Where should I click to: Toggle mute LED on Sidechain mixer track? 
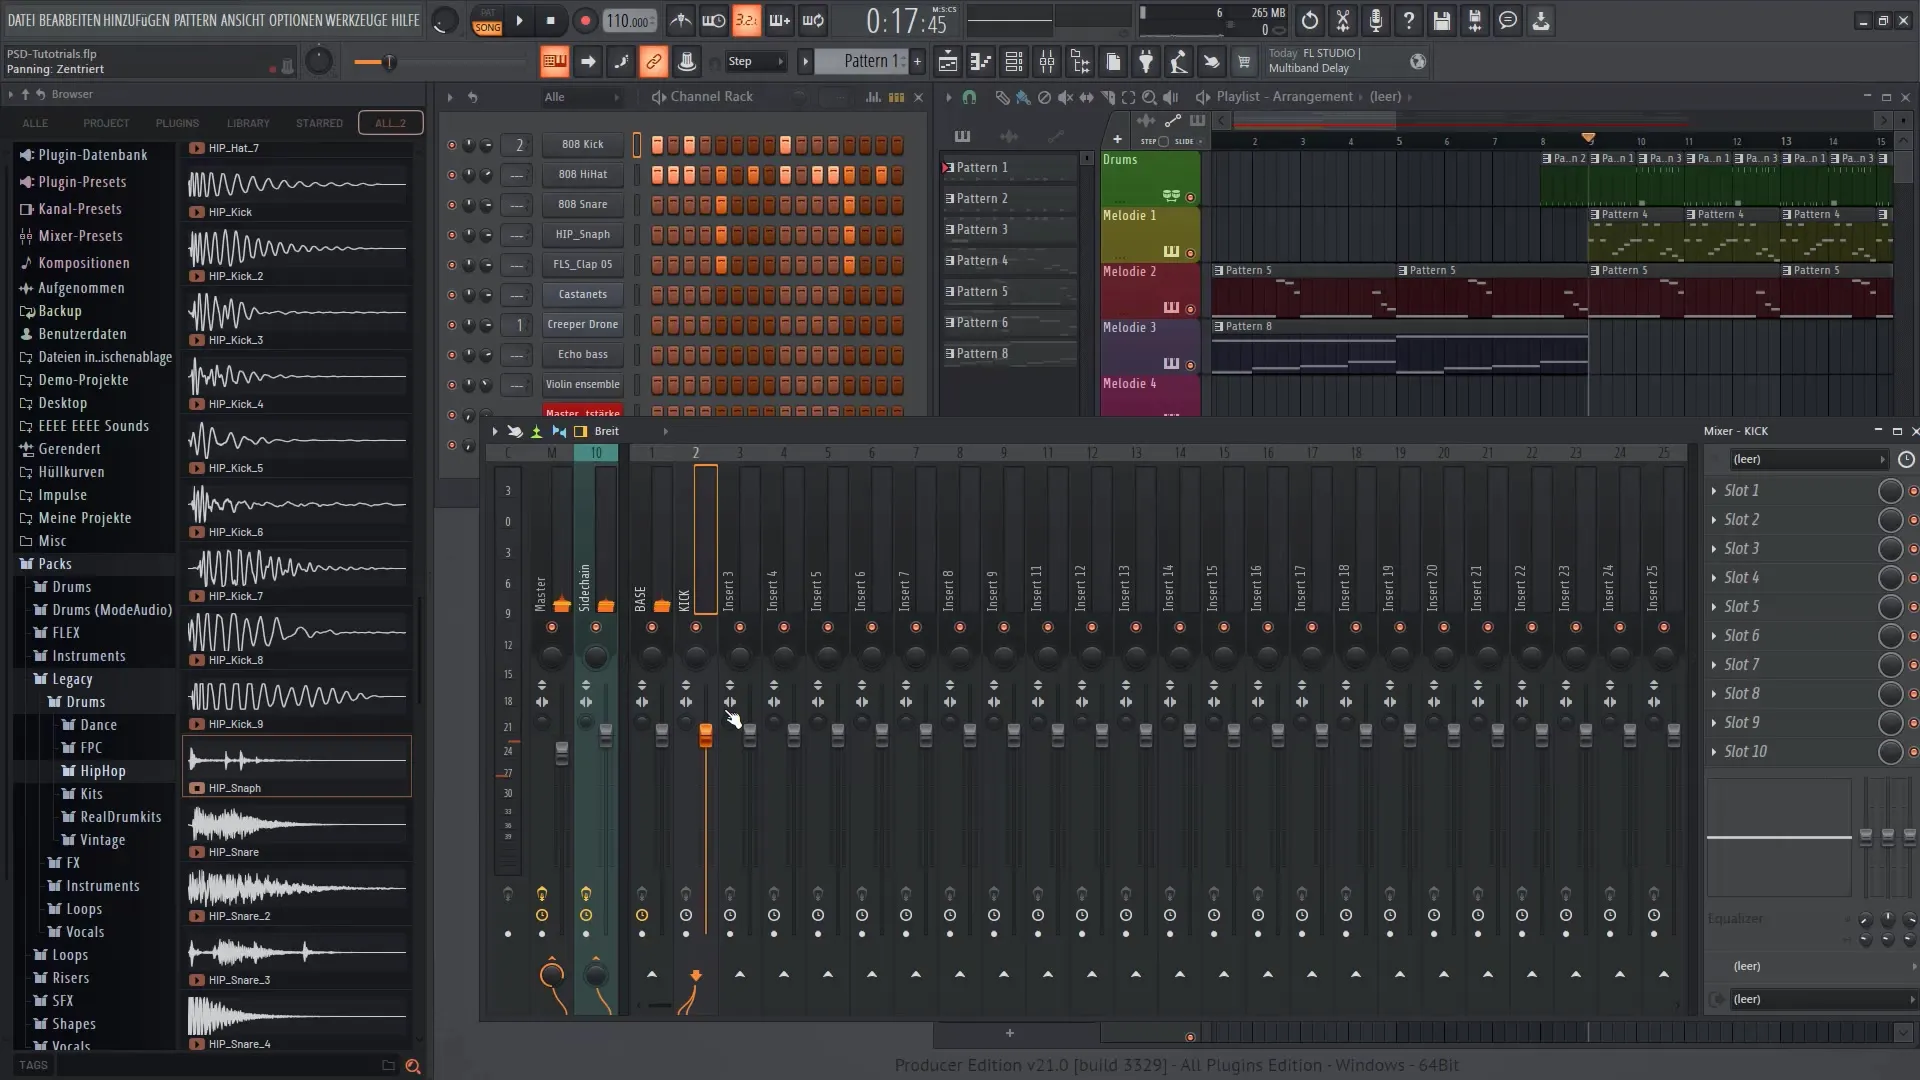click(596, 627)
